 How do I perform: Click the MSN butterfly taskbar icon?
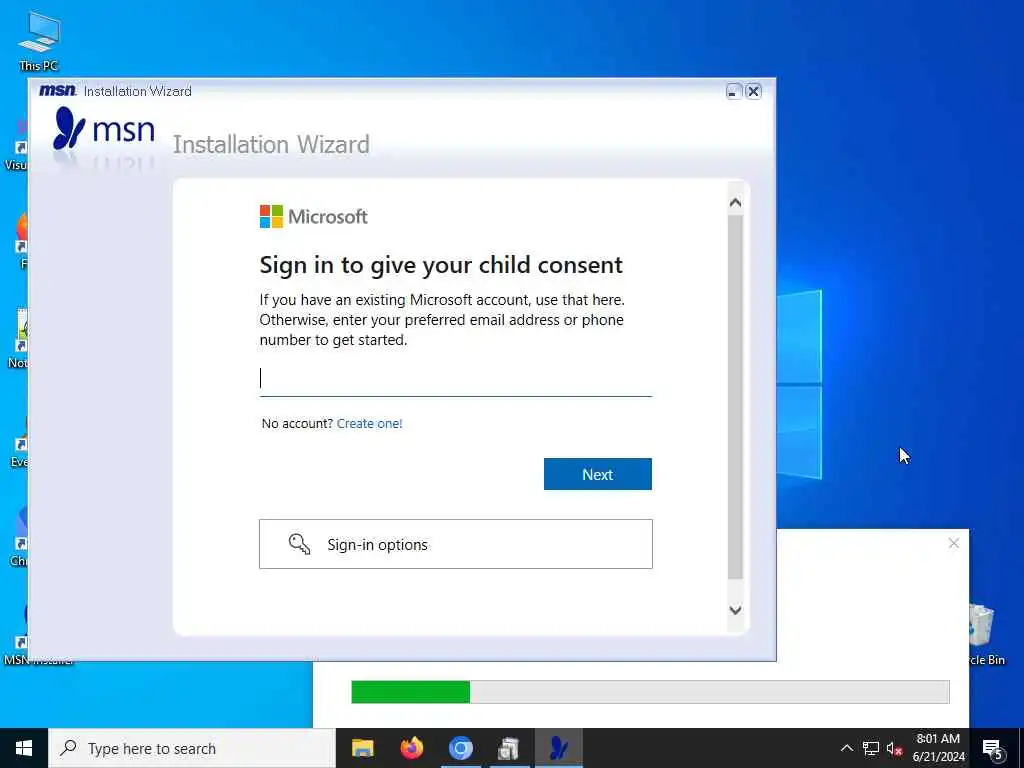(558, 748)
